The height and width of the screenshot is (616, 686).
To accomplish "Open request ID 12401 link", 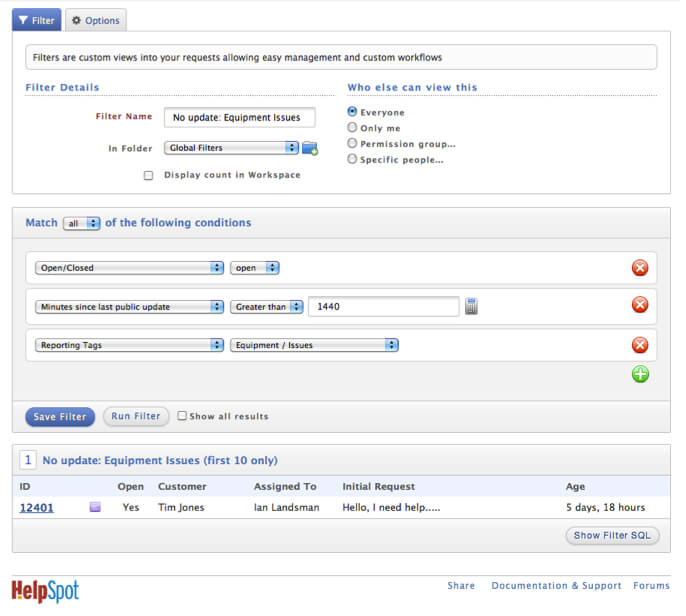I will coord(37,508).
